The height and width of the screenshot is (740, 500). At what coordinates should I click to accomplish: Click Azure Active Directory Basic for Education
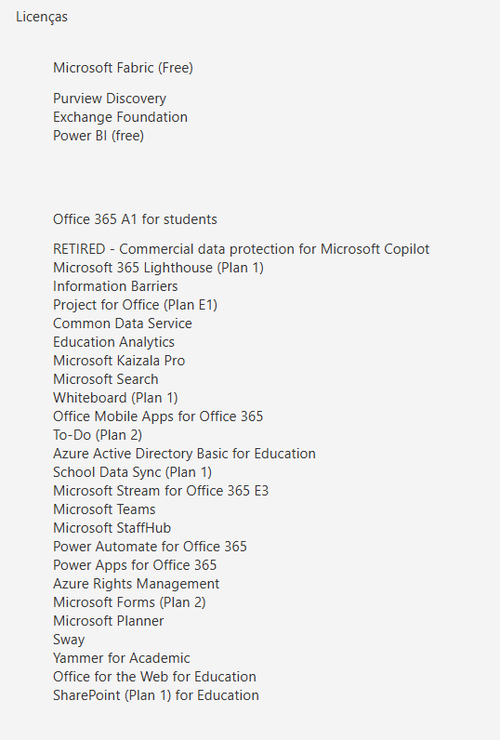[184, 454]
